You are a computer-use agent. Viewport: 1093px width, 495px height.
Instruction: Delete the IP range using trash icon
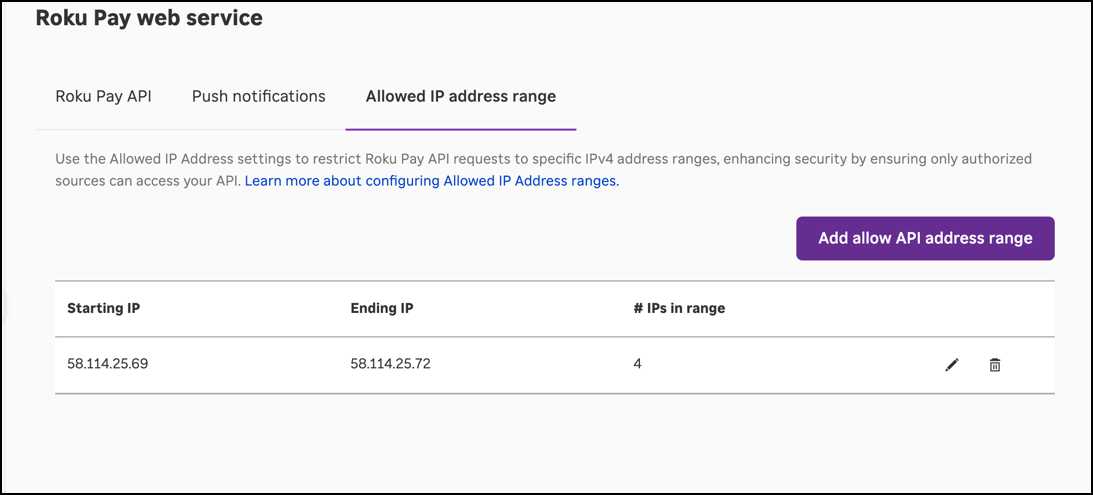(x=994, y=365)
